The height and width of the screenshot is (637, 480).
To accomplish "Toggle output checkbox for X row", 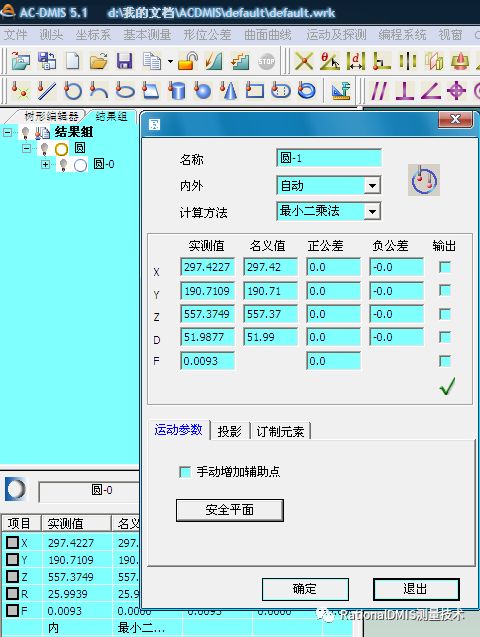I will pos(445,267).
